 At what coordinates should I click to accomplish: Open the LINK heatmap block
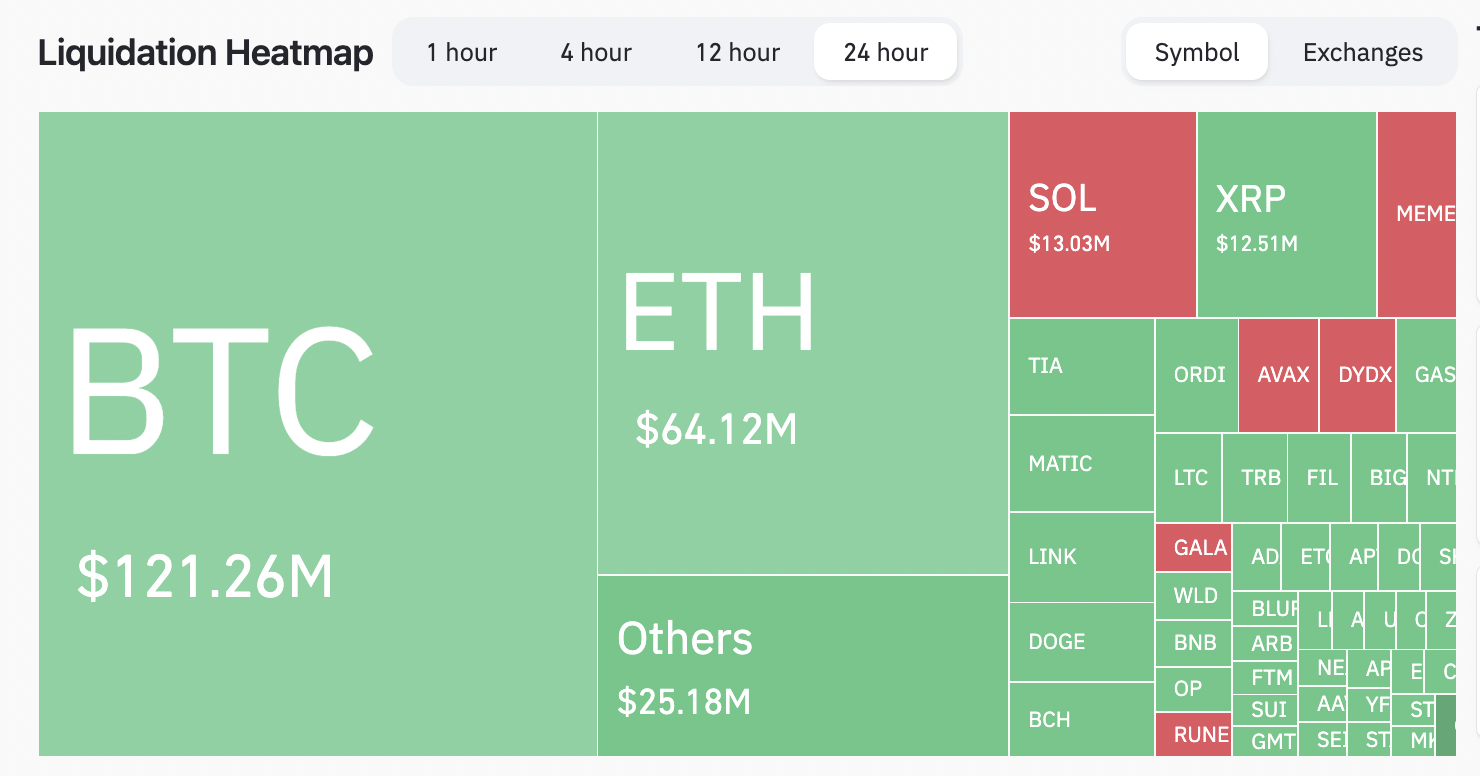point(1081,557)
